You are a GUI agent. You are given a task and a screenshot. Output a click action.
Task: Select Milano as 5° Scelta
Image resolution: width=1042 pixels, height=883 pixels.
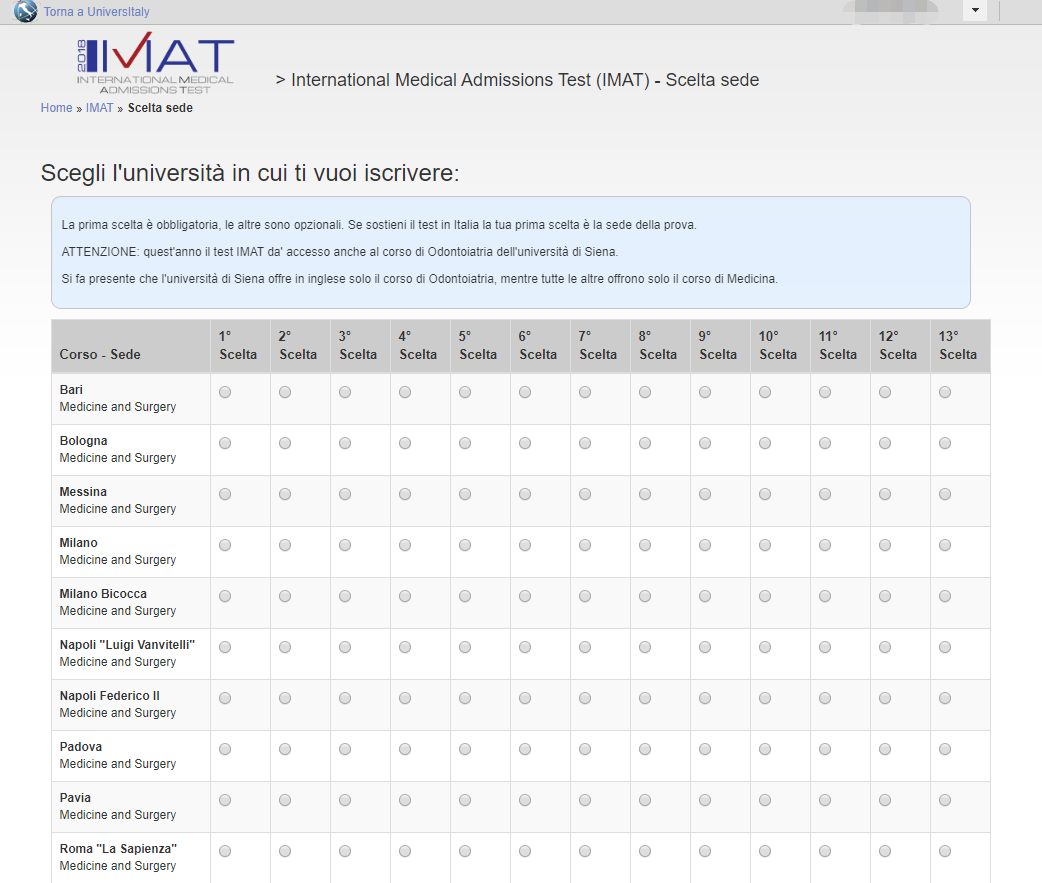465,545
